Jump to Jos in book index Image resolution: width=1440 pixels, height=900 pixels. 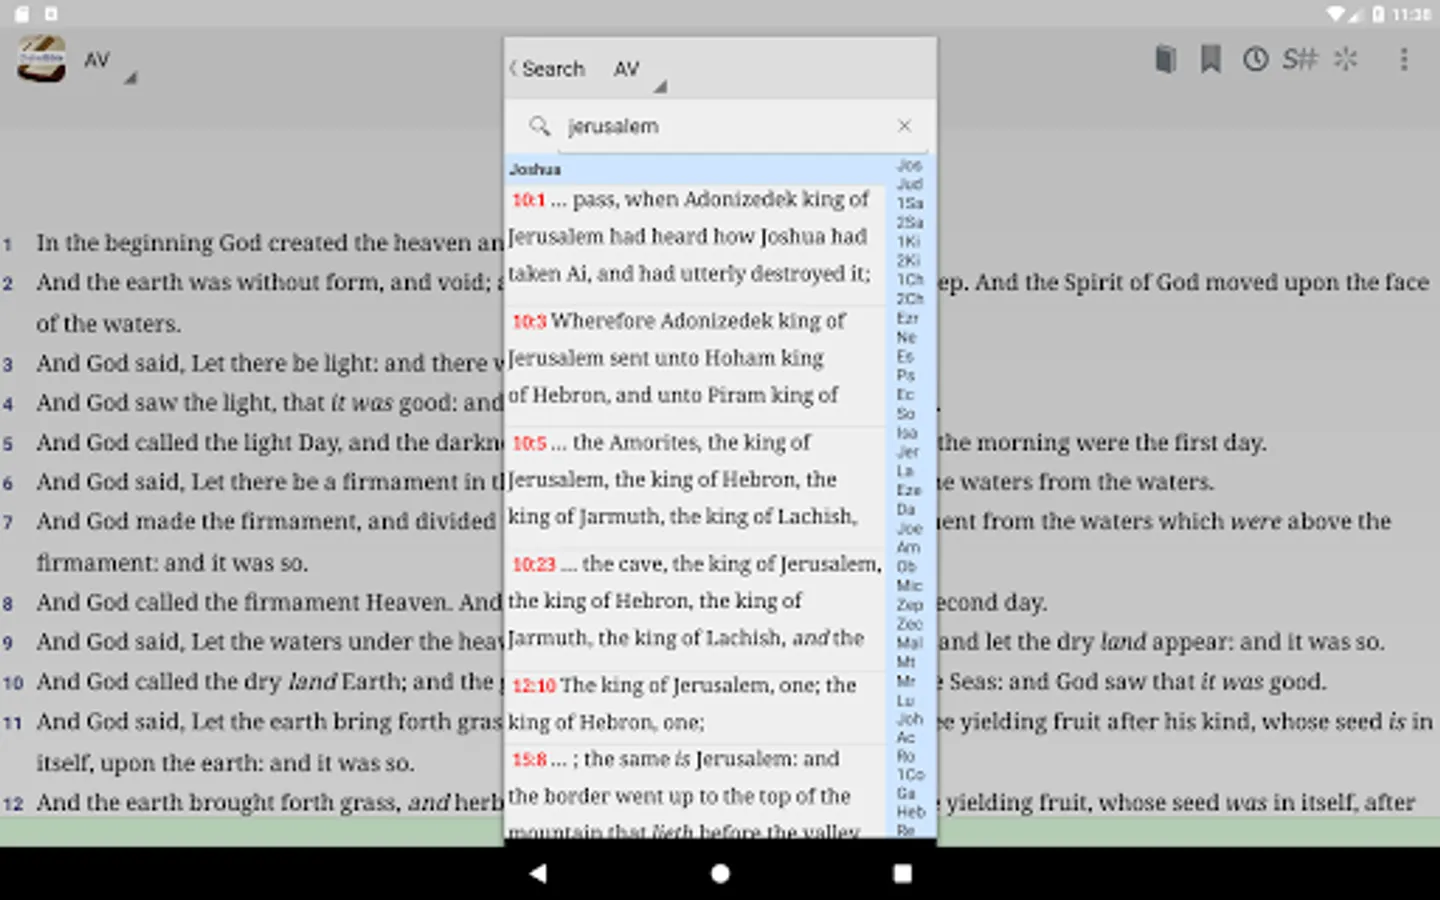[909, 165]
